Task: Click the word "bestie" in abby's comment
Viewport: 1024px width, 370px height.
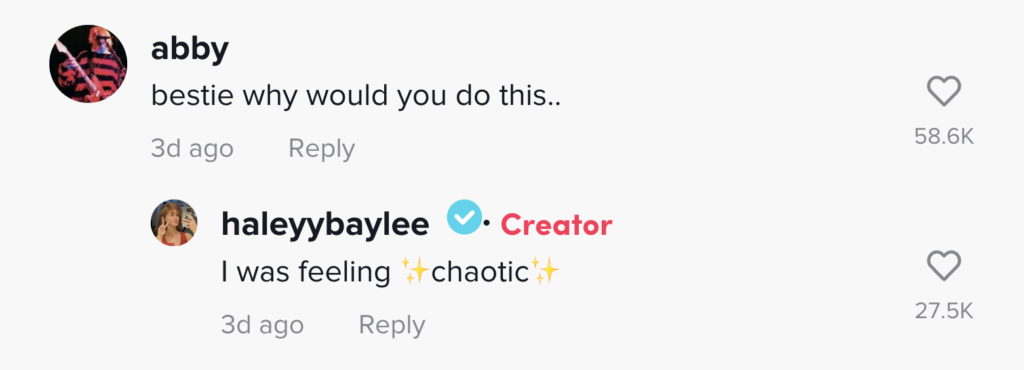Action: (x=193, y=96)
